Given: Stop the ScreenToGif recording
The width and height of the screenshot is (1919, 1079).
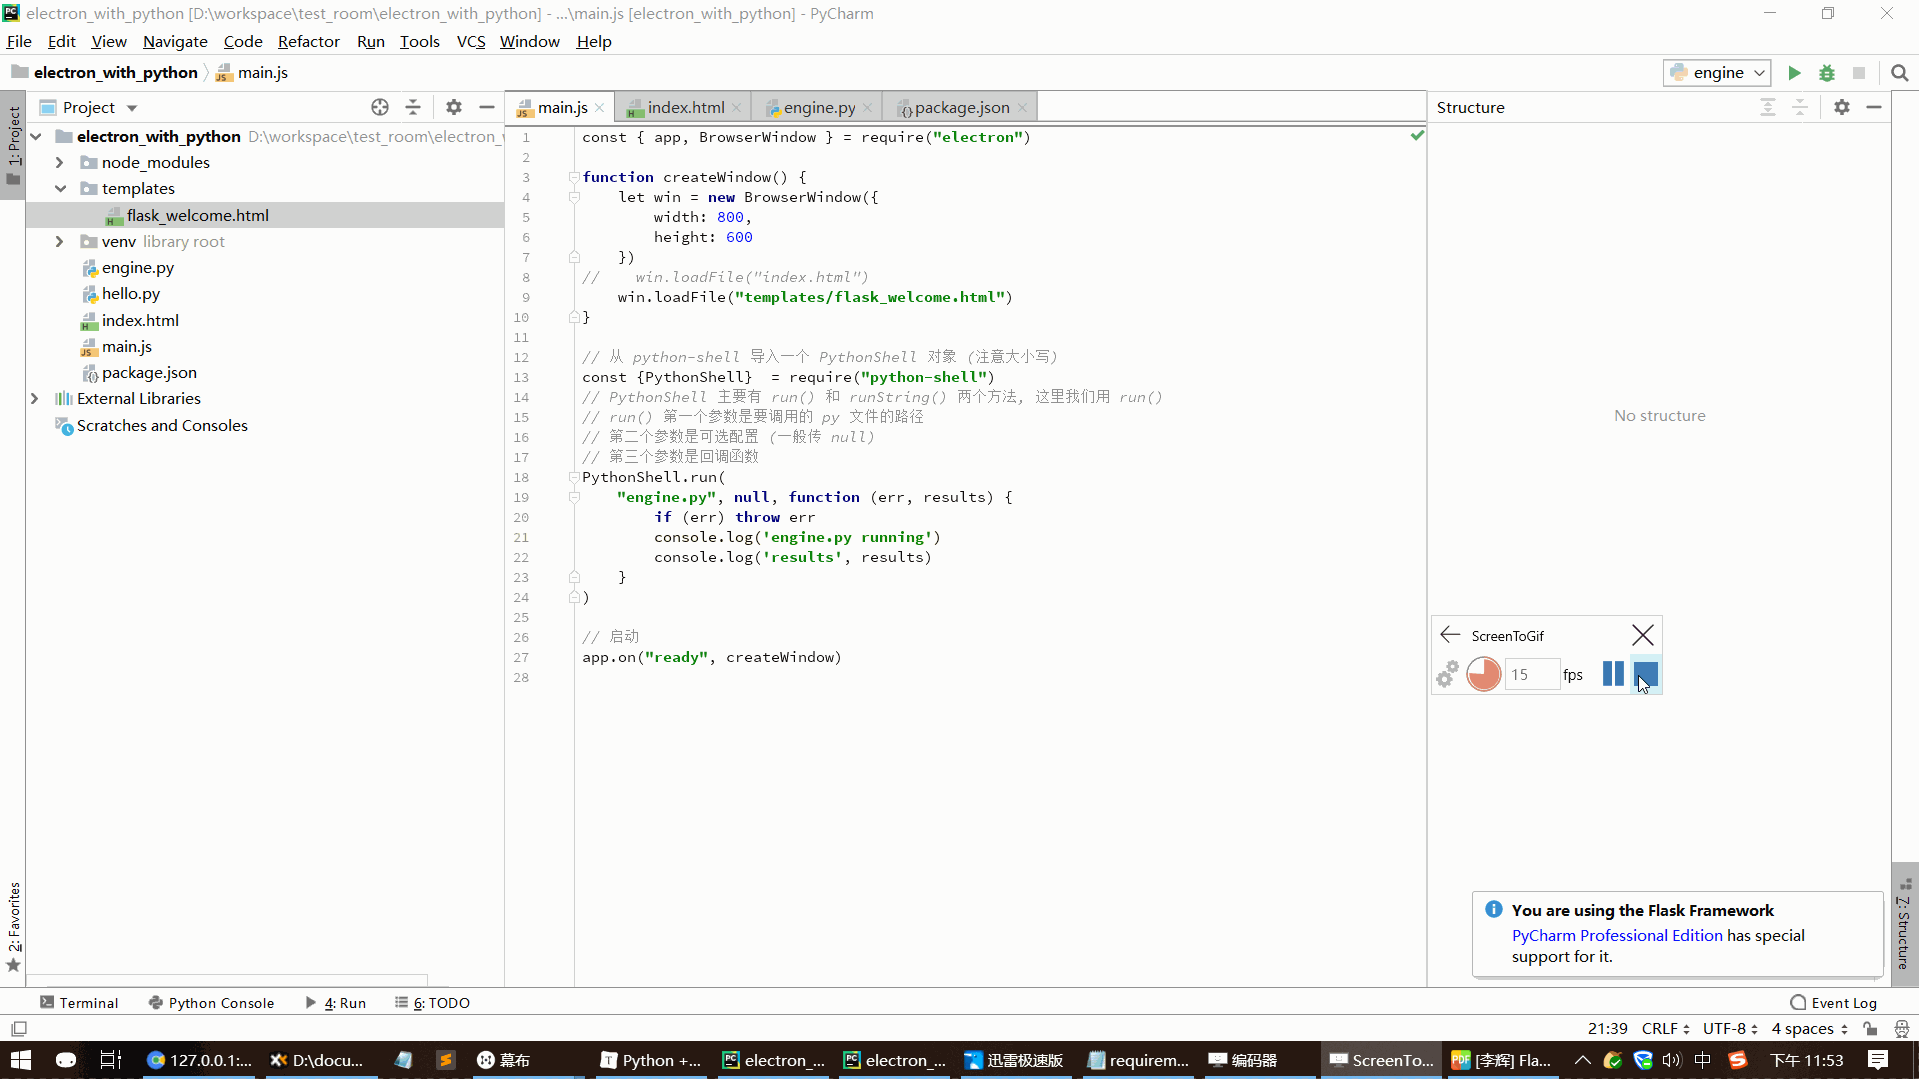Looking at the screenshot, I should (1645, 674).
